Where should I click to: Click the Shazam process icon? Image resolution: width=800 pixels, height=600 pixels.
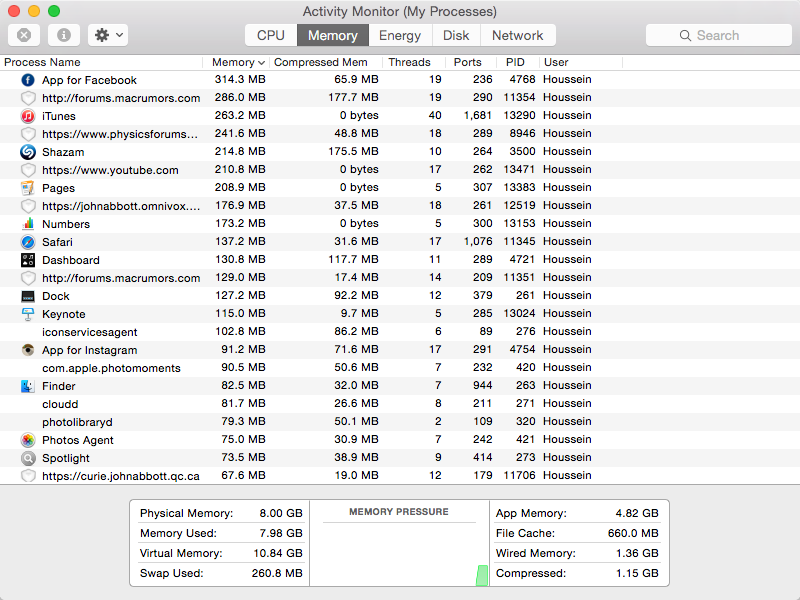pyautogui.click(x=28, y=152)
